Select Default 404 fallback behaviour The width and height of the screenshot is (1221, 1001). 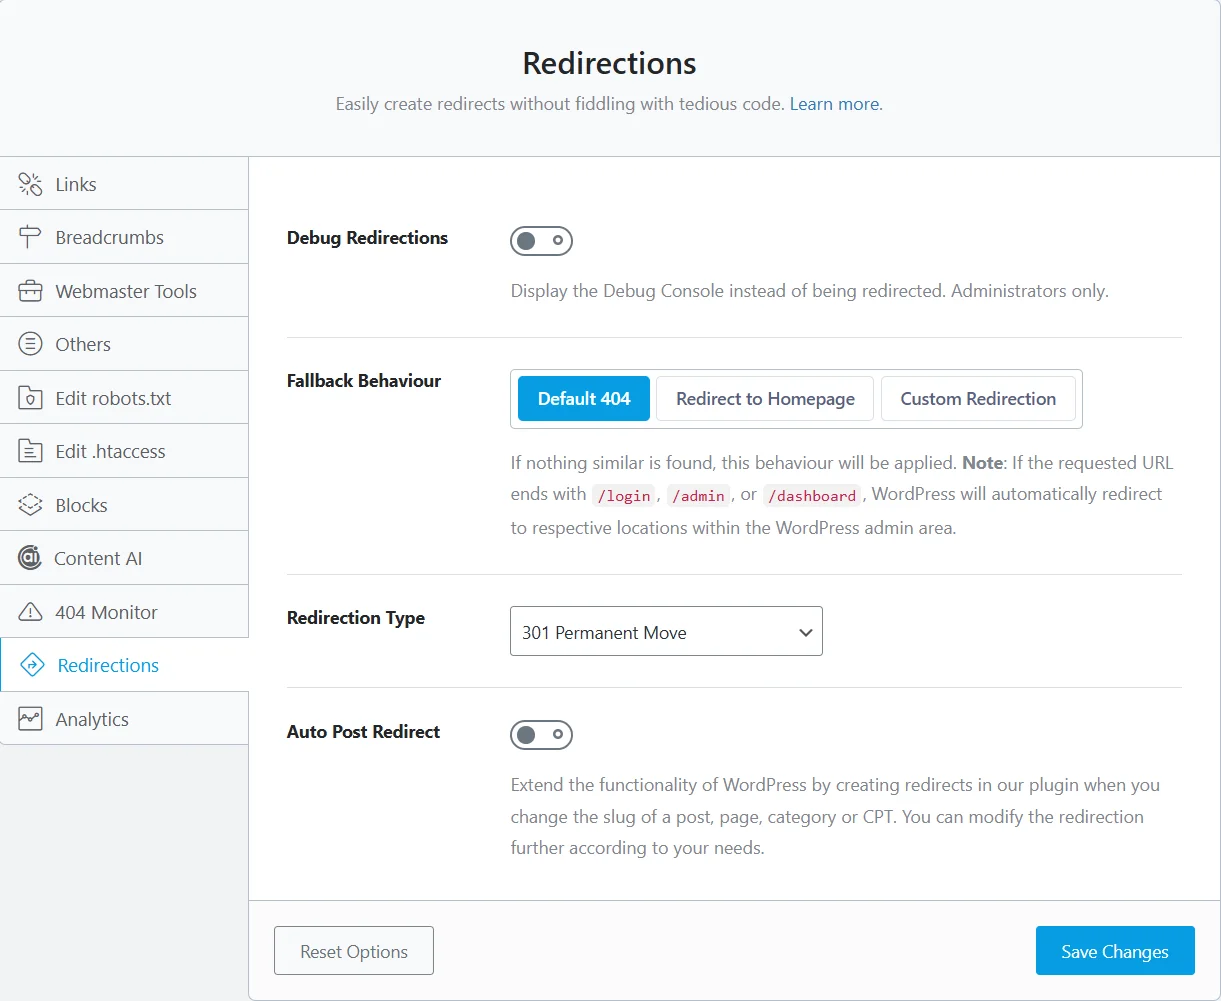coord(584,398)
